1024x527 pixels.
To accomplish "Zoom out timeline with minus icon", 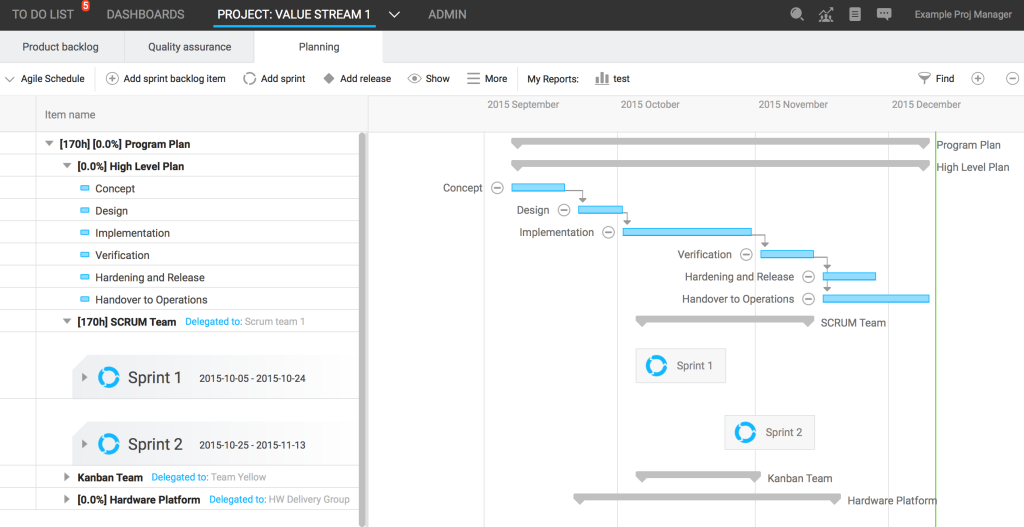I will coord(1012,79).
